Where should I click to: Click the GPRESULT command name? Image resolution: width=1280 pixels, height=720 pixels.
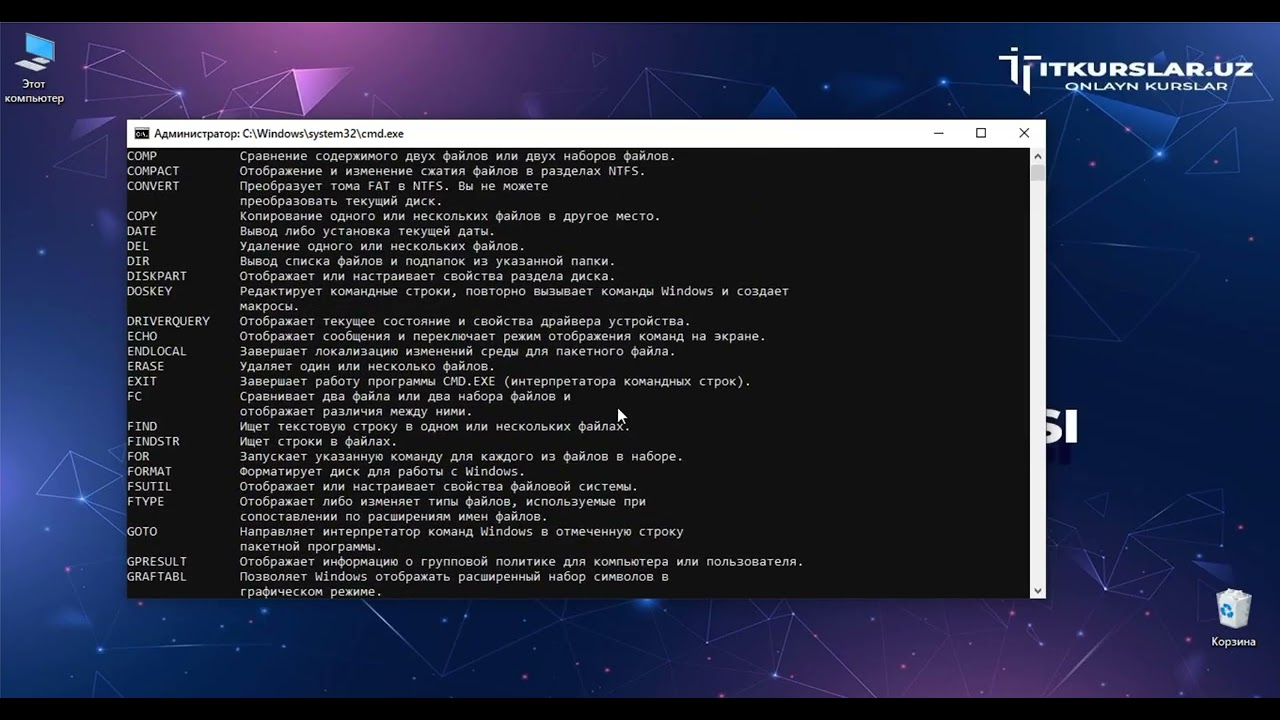click(157, 561)
